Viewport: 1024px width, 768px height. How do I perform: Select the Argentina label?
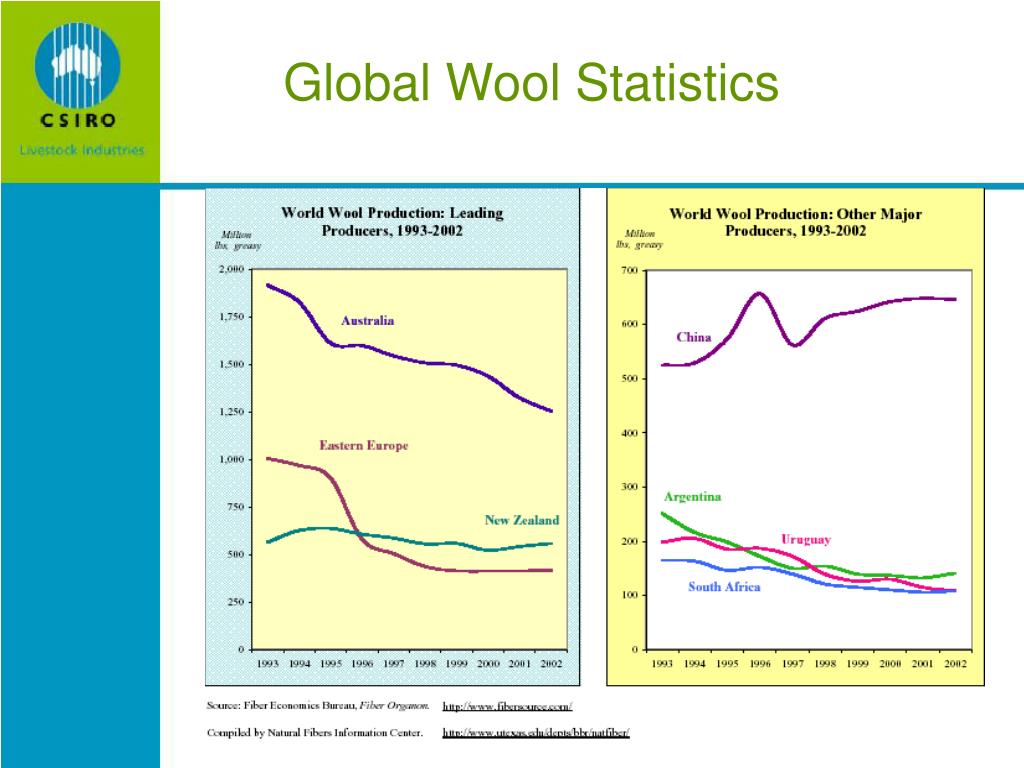pos(693,495)
